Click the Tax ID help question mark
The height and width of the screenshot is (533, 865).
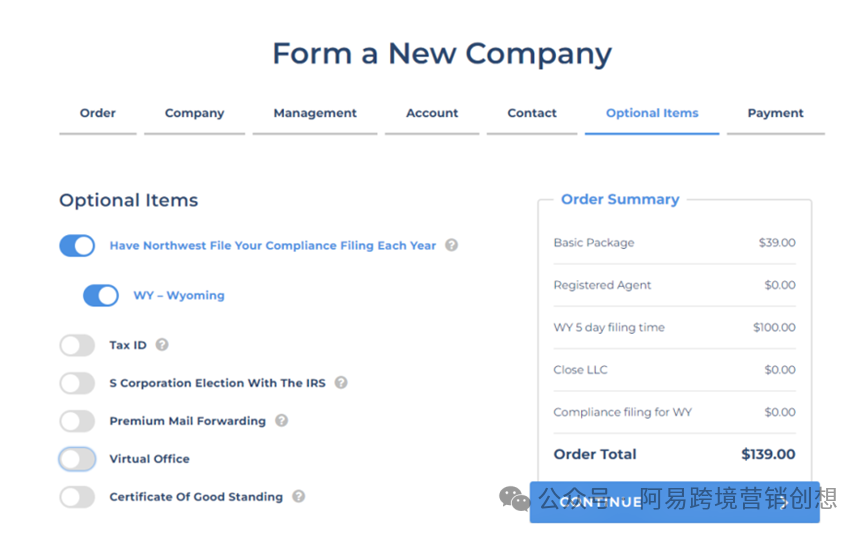tap(162, 345)
